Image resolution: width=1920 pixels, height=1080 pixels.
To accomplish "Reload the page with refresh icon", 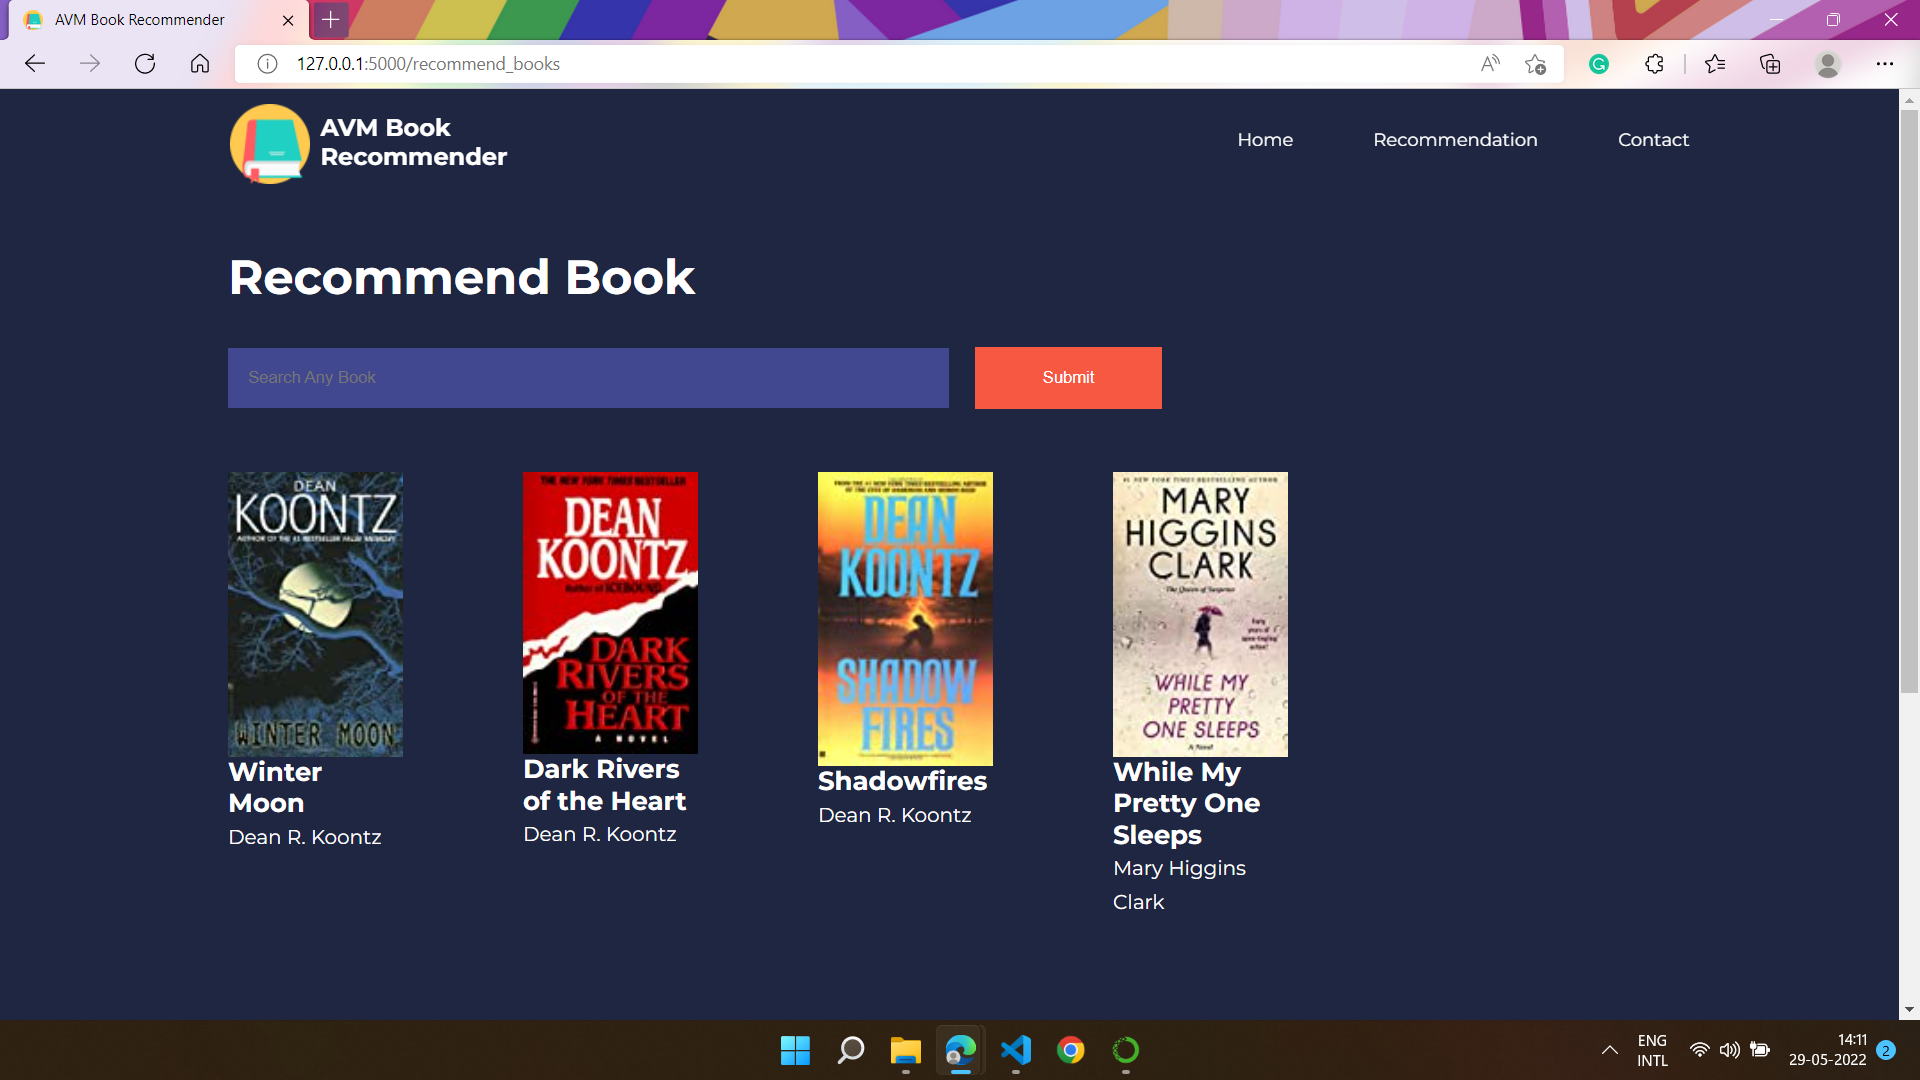I will (145, 64).
